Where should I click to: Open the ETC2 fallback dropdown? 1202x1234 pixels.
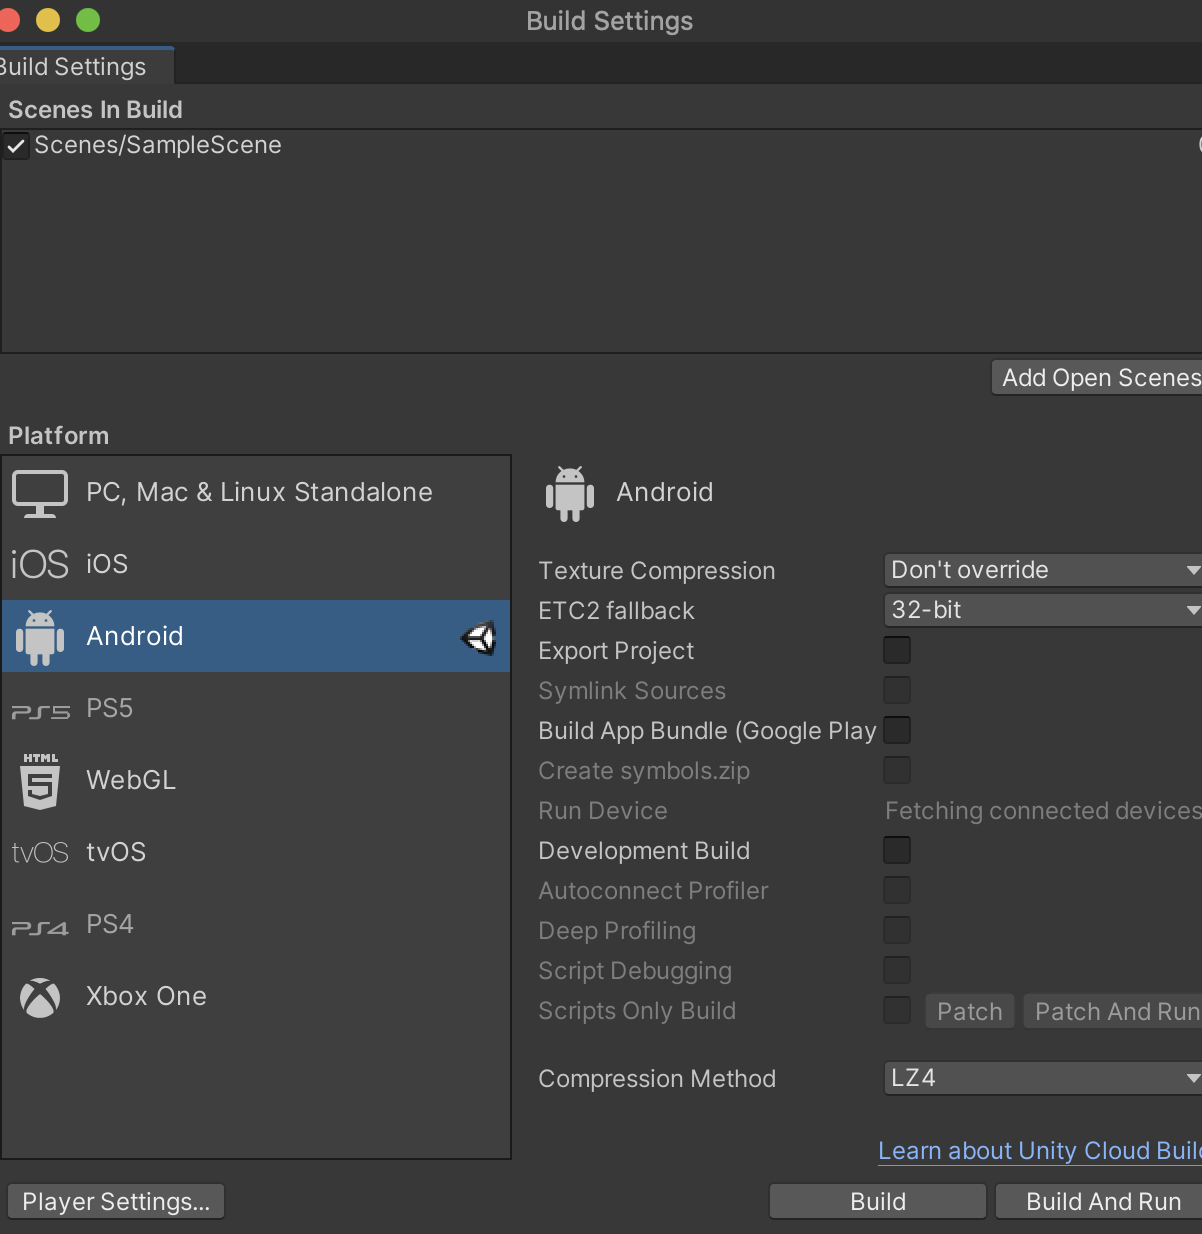tap(1043, 610)
